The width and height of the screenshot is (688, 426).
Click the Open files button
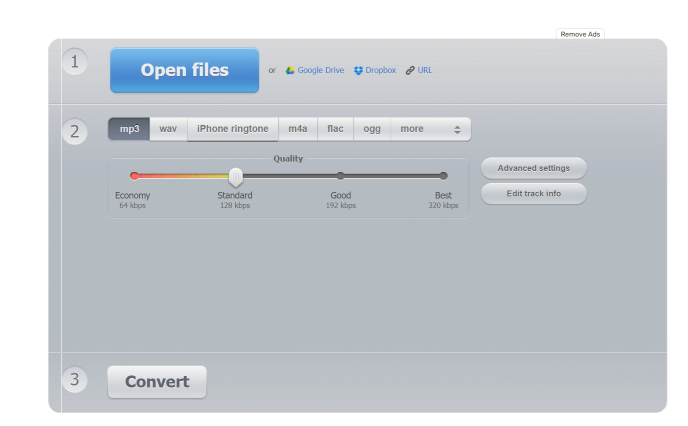184,70
